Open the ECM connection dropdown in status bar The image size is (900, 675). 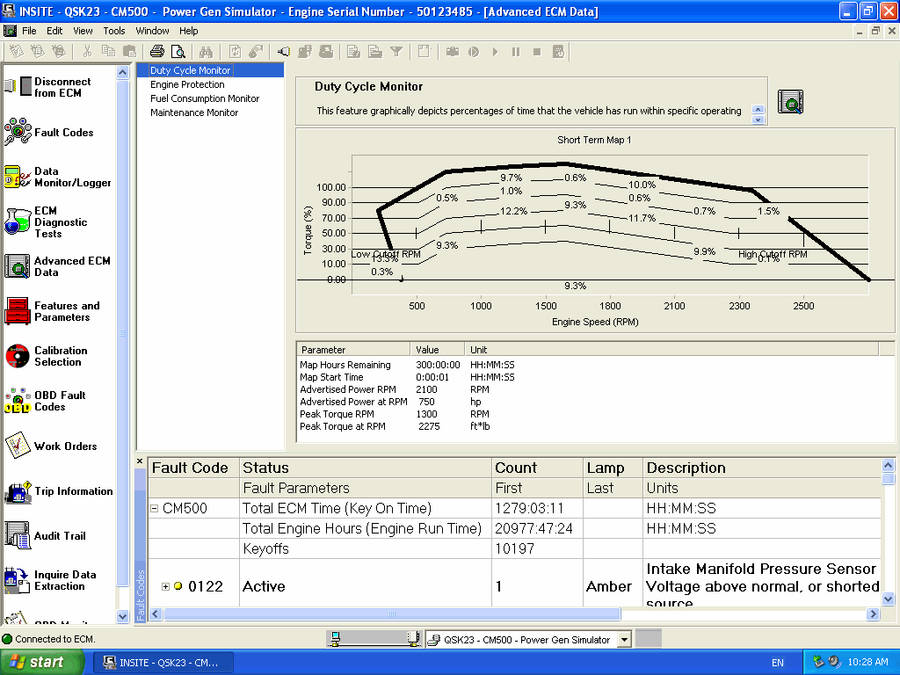pos(624,639)
